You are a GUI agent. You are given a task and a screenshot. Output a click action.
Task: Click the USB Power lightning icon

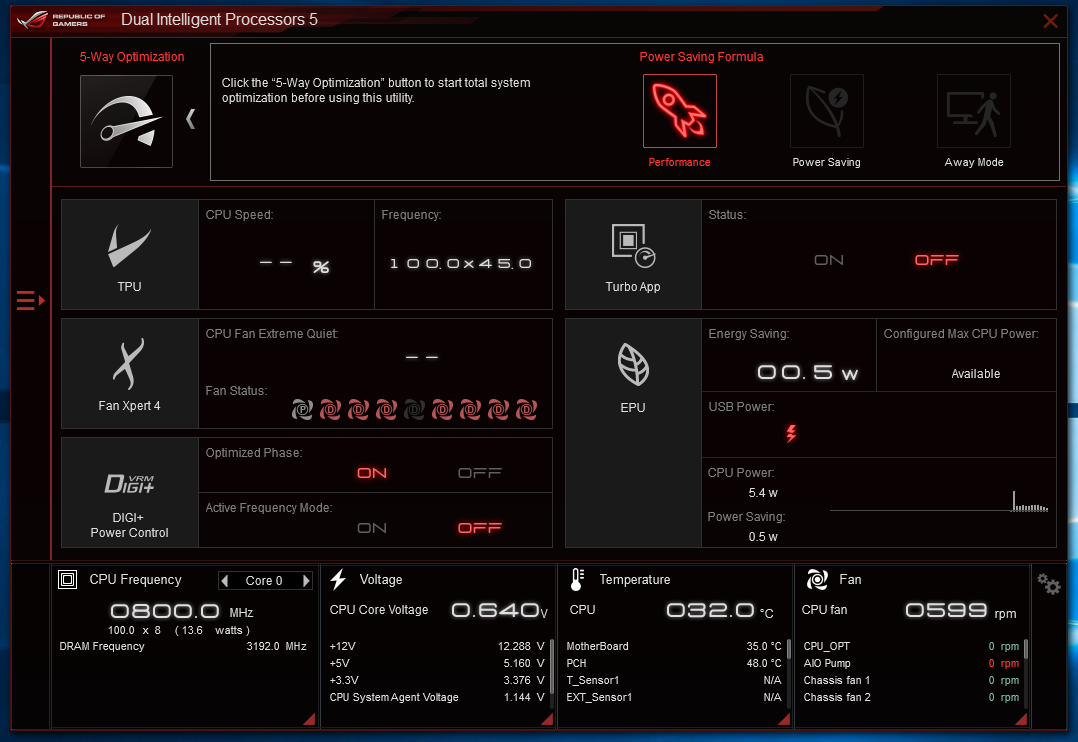click(x=791, y=433)
